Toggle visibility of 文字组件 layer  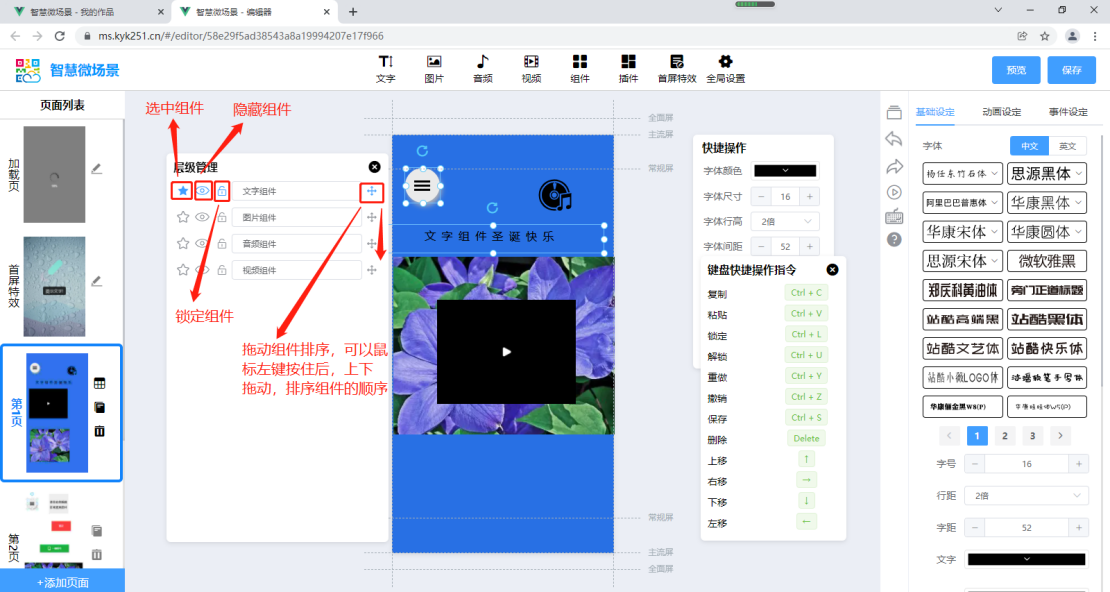click(x=202, y=191)
